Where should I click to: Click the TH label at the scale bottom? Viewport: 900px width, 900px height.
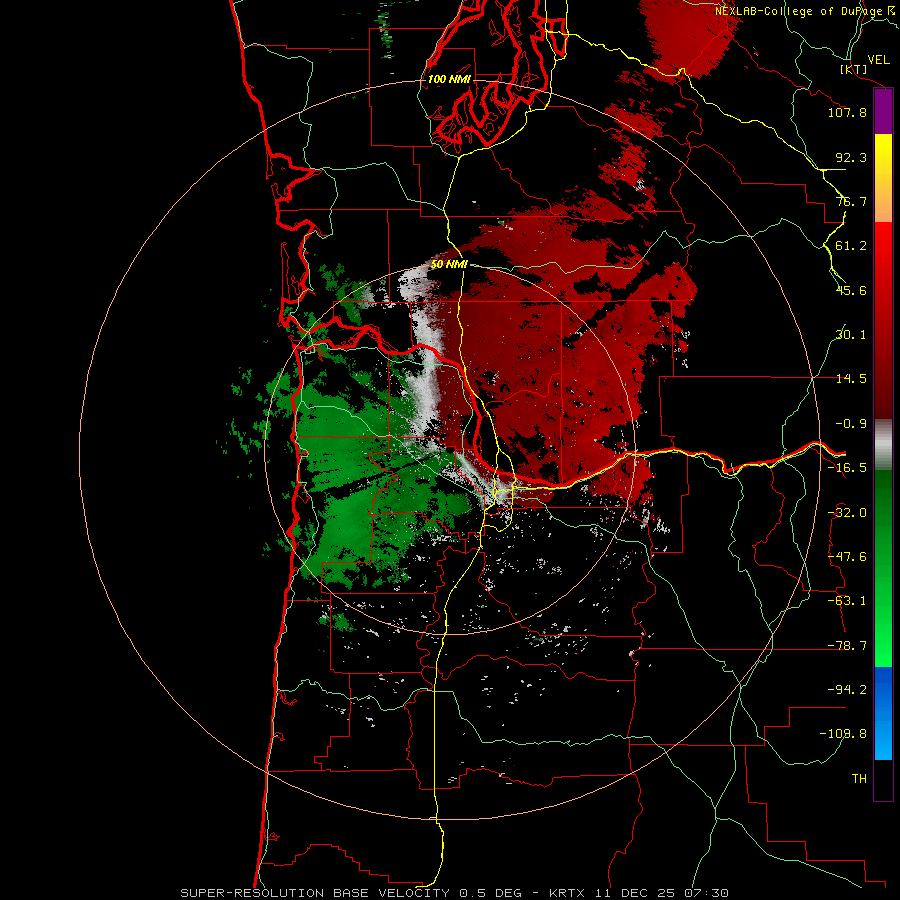[x=859, y=779]
